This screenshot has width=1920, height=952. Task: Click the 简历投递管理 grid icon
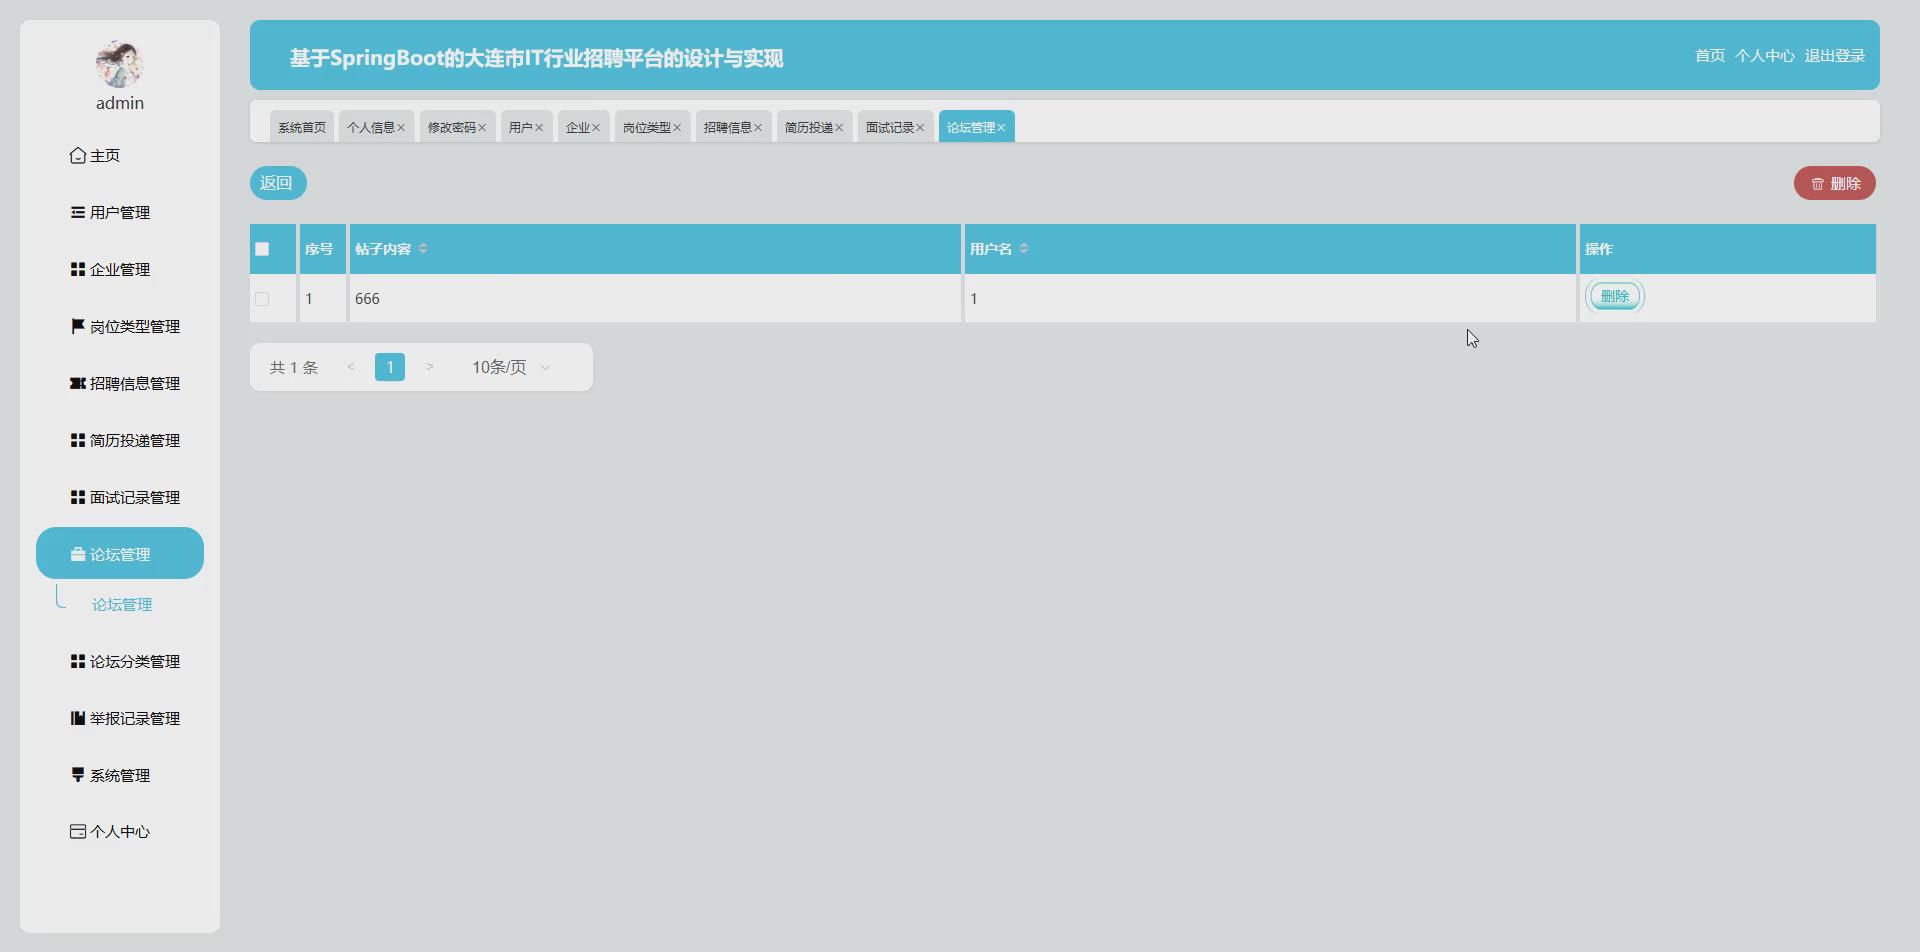tap(77, 441)
